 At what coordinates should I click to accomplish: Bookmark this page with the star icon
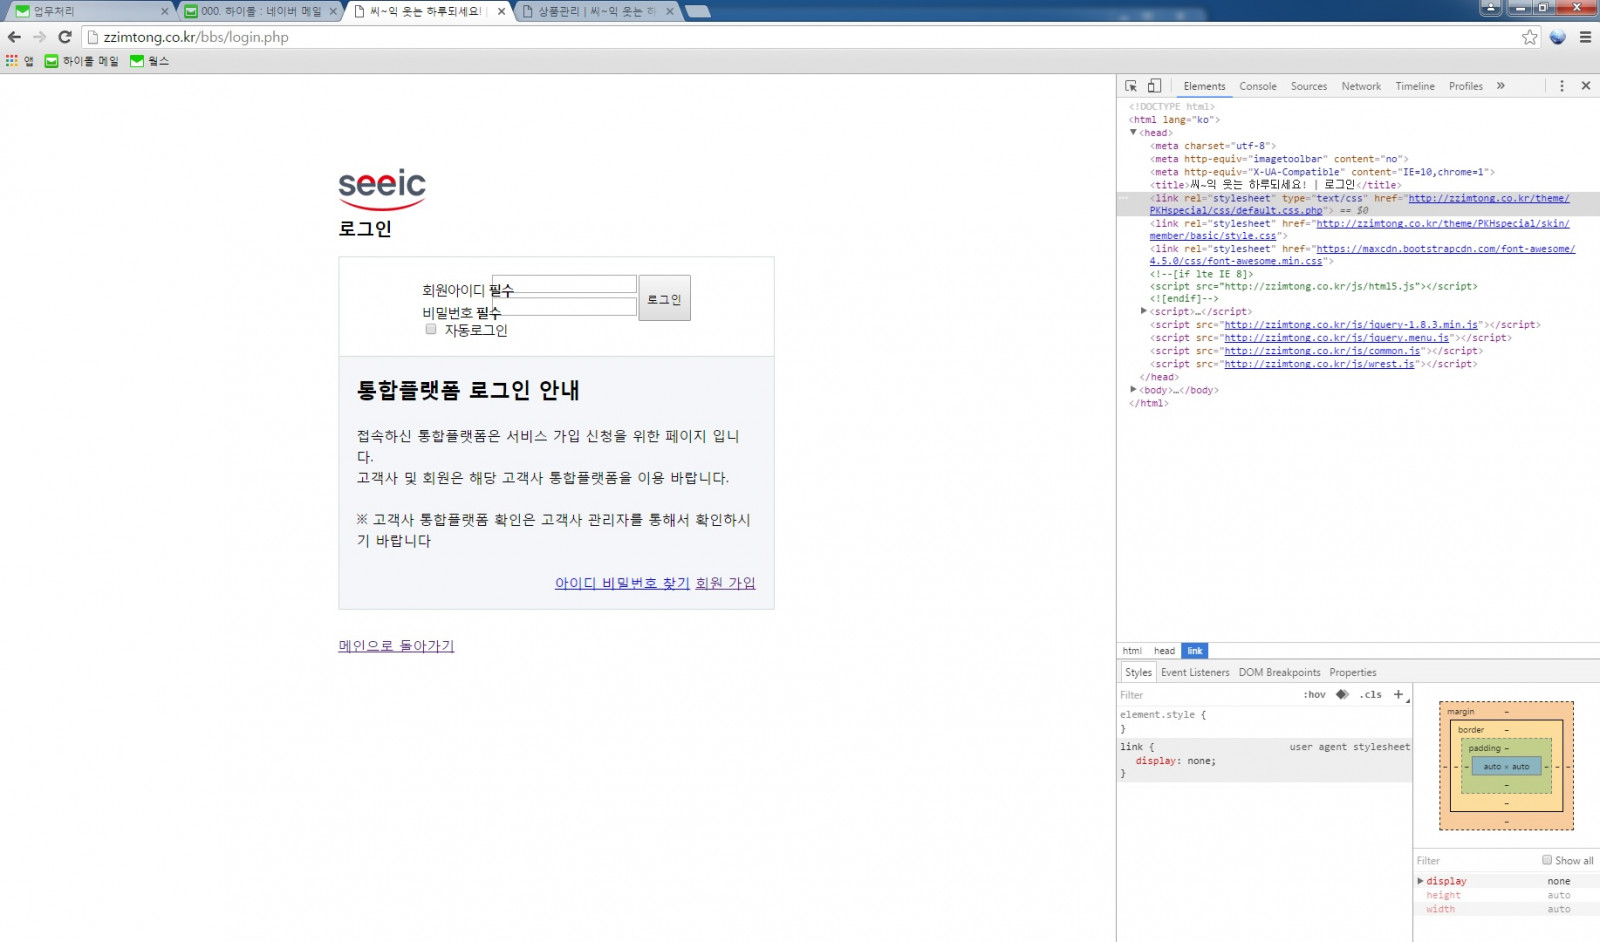coord(1529,37)
